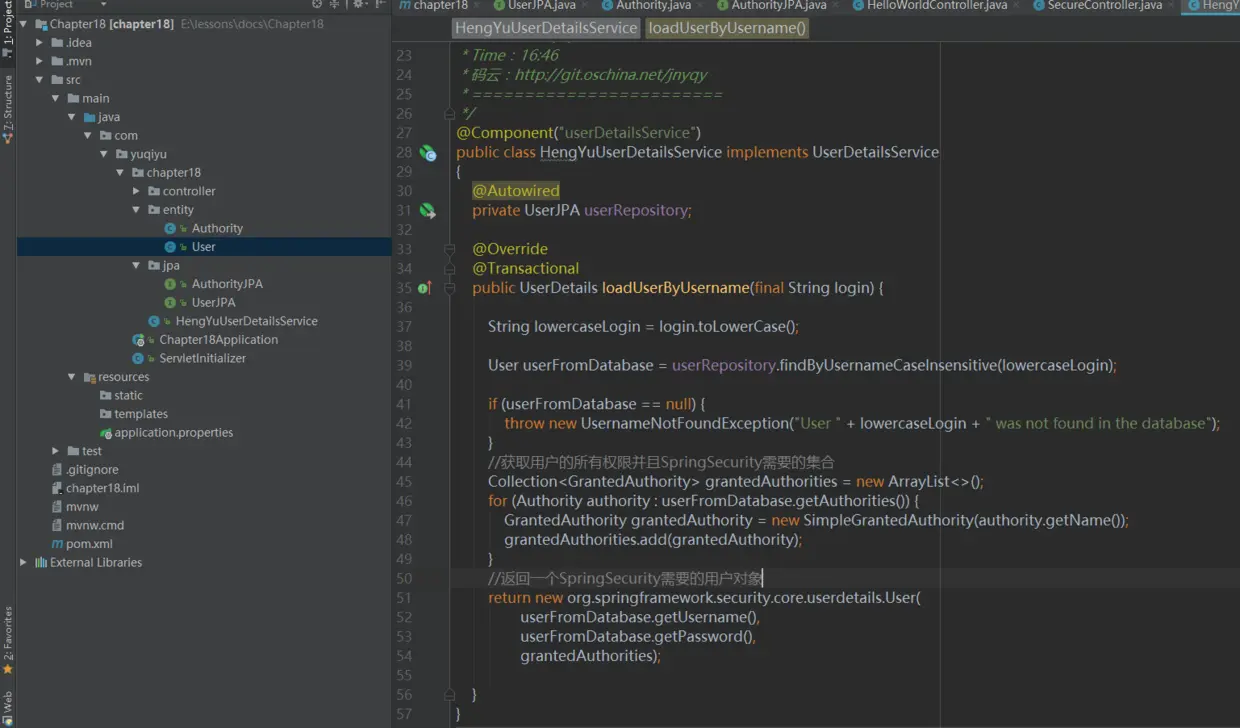Collapse the entity package folder
Image resolution: width=1240 pixels, height=728 pixels.
point(137,210)
